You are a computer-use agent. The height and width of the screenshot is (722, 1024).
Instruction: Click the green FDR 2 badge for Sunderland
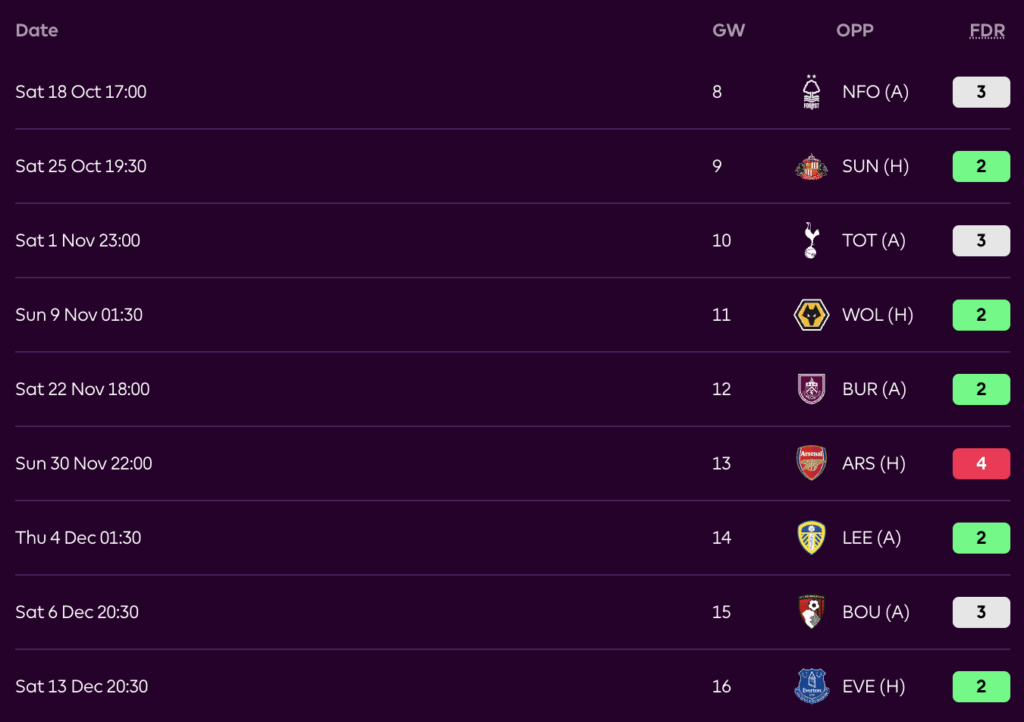981,166
